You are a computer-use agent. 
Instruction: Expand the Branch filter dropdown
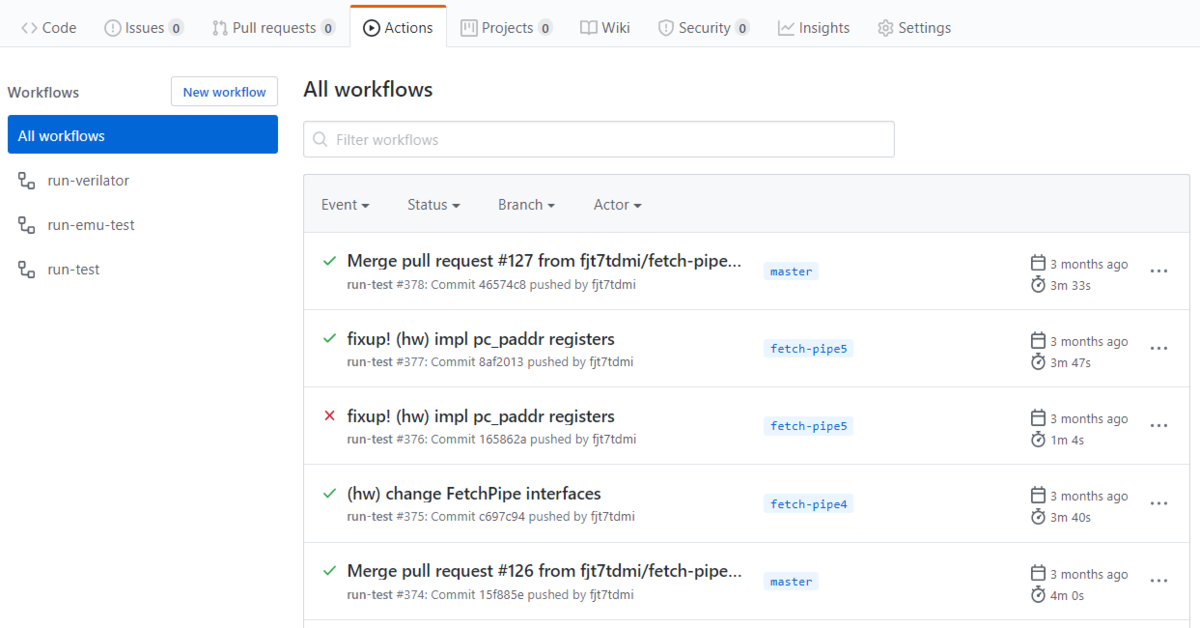click(527, 205)
